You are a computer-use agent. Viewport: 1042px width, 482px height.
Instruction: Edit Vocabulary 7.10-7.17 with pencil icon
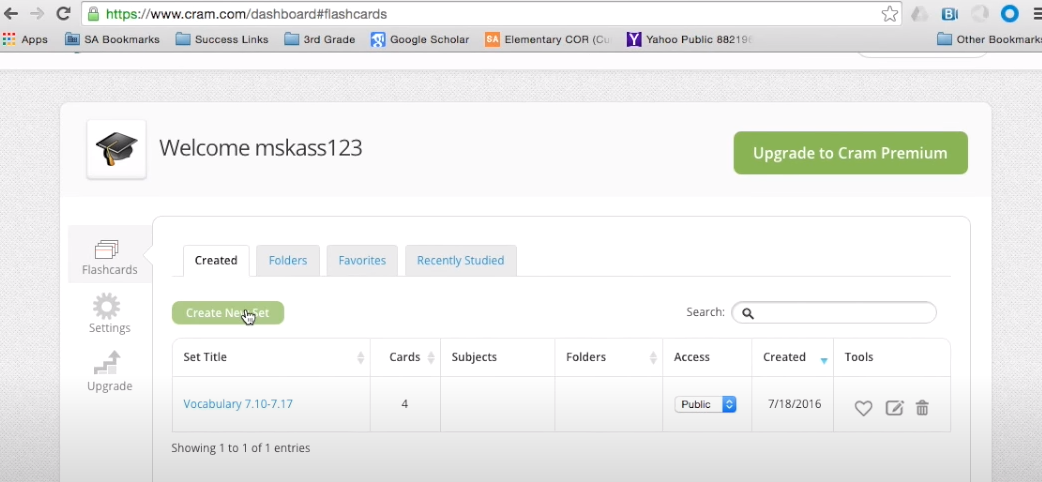pyautogui.click(x=894, y=408)
